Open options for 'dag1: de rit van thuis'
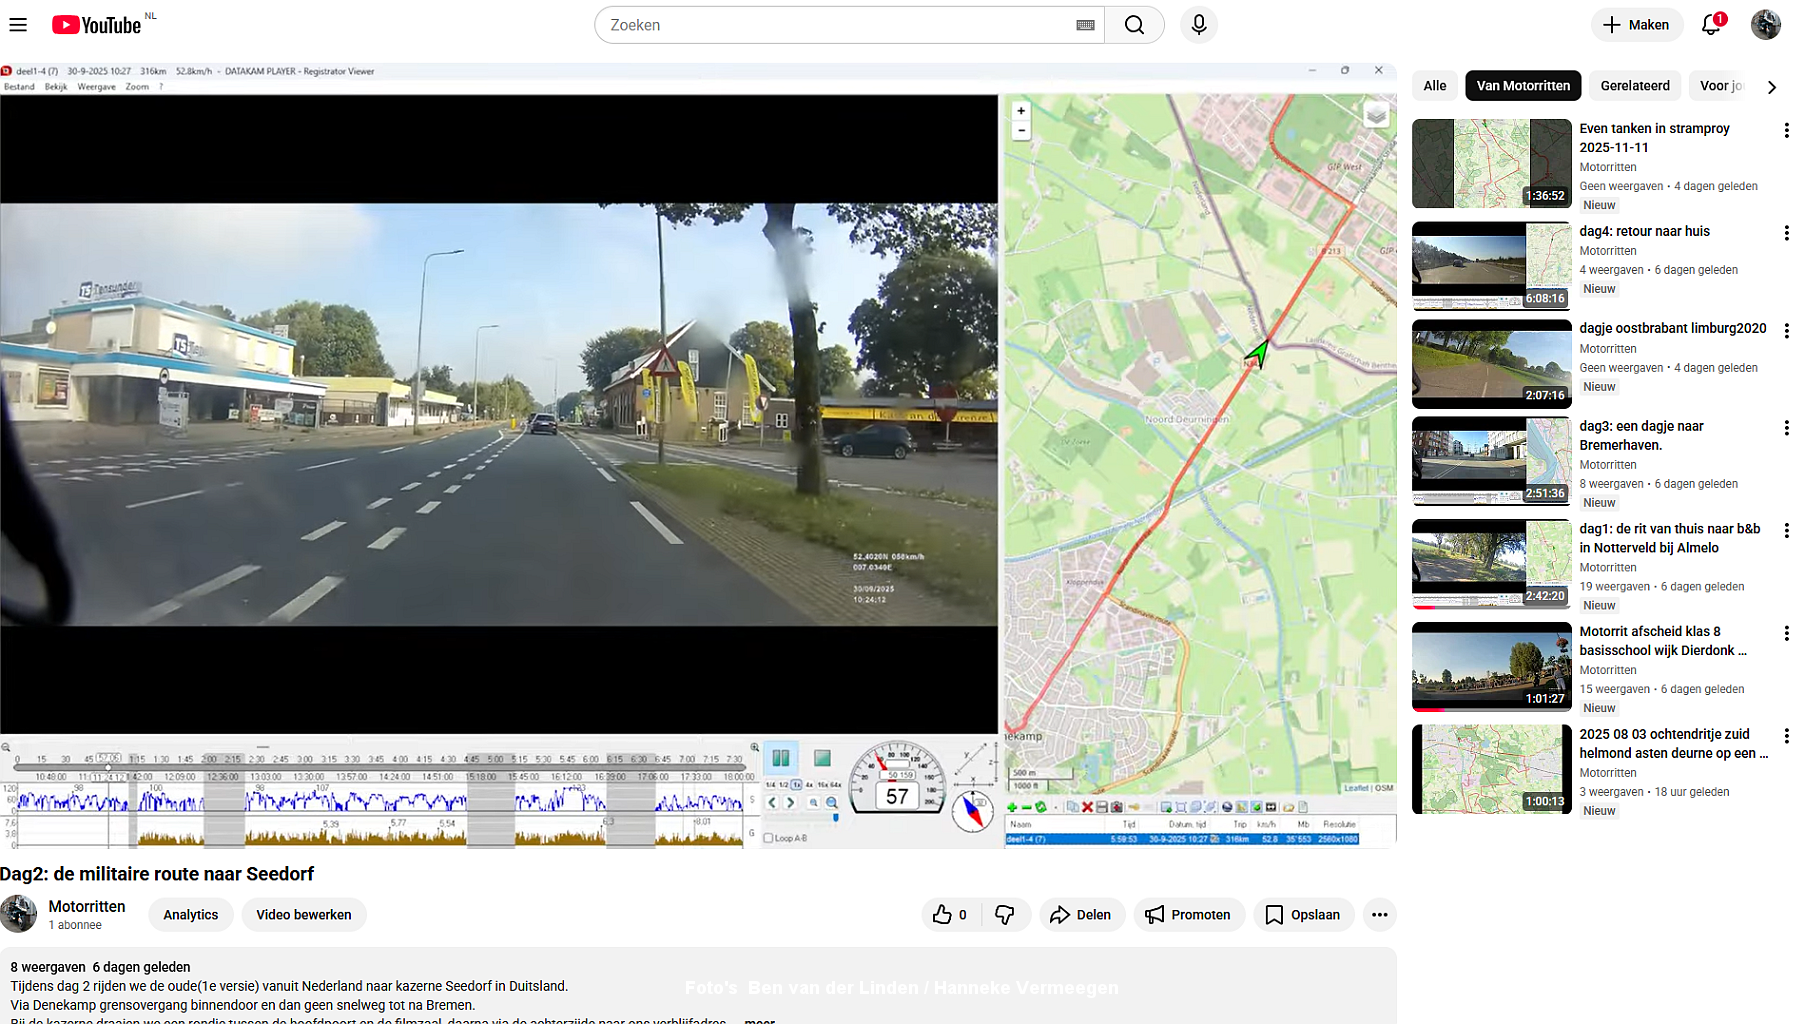This screenshot has width=1805, height=1024. [x=1786, y=531]
